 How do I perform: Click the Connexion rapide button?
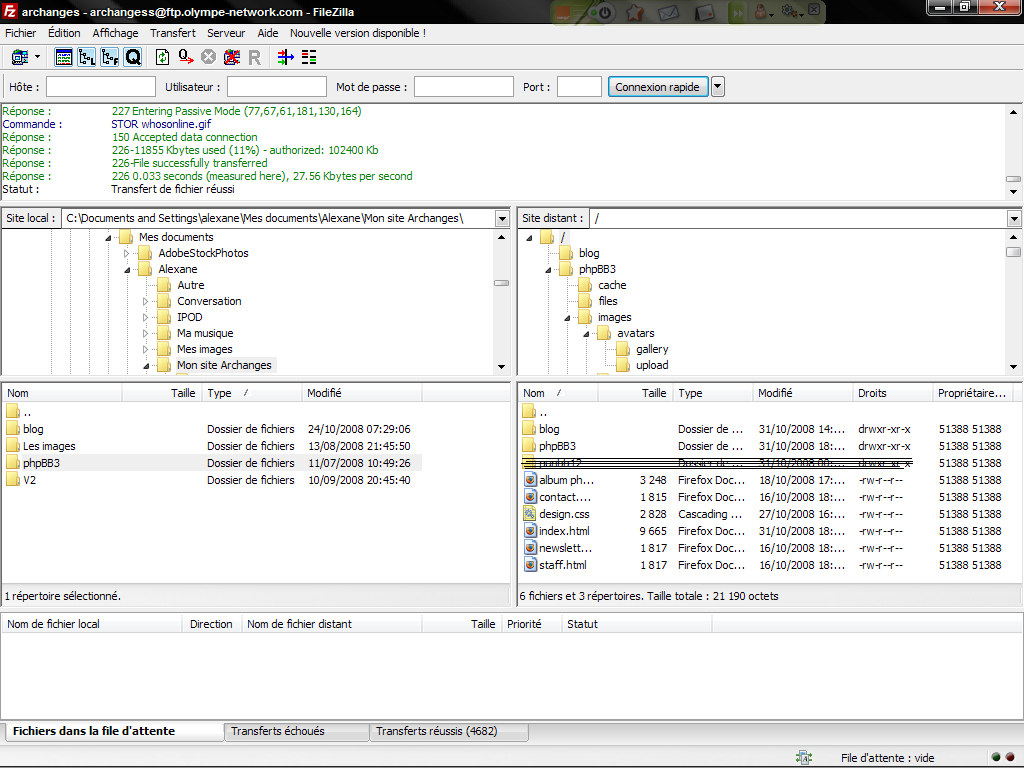click(x=657, y=87)
